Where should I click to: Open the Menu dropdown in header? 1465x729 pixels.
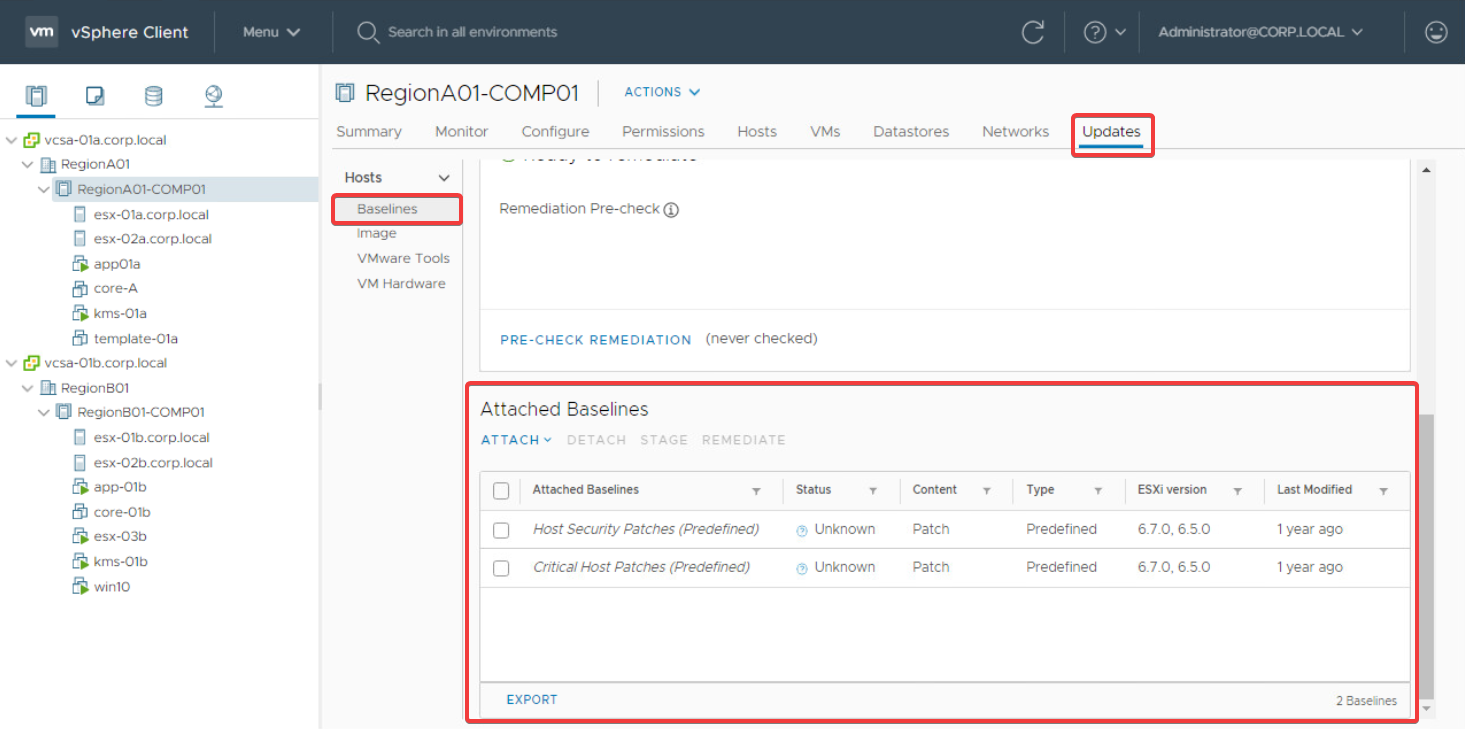(x=271, y=32)
